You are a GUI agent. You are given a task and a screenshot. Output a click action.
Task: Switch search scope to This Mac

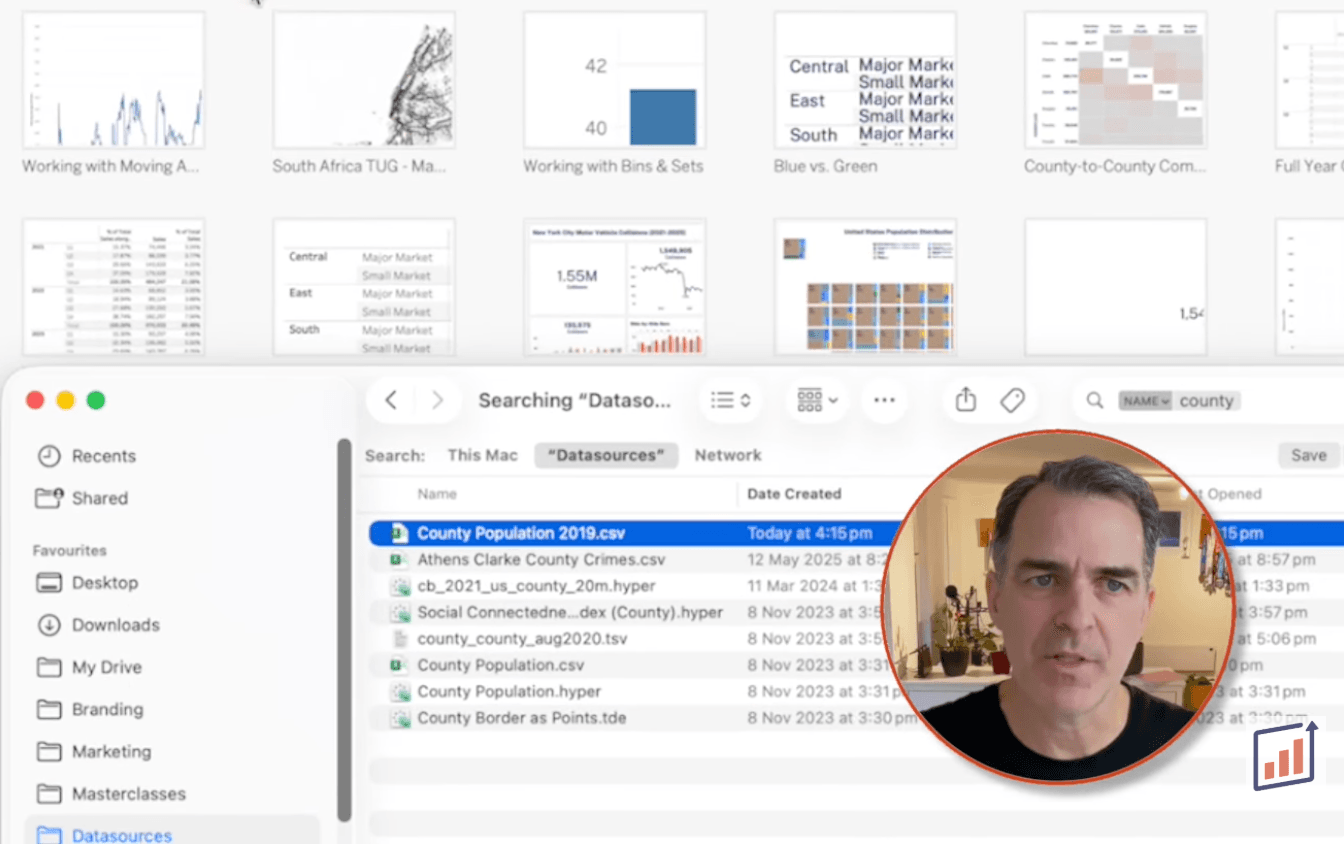pos(482,455)
